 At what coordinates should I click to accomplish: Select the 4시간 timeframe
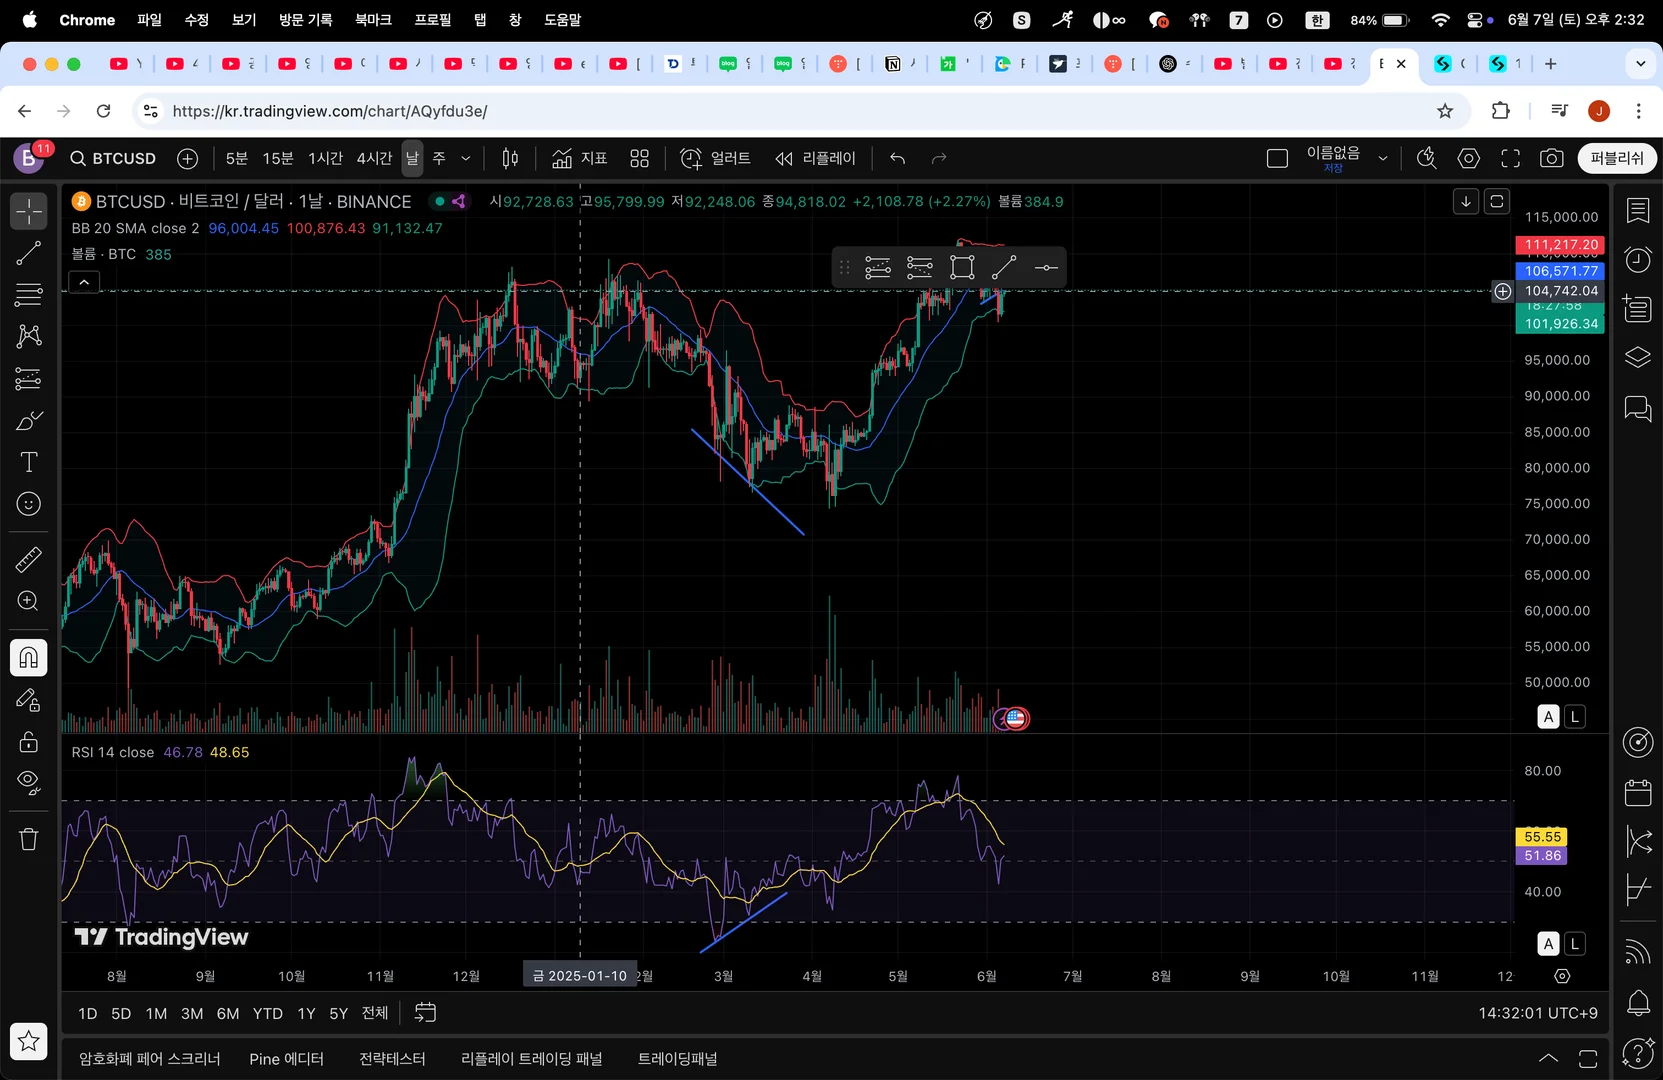point(374,158)
